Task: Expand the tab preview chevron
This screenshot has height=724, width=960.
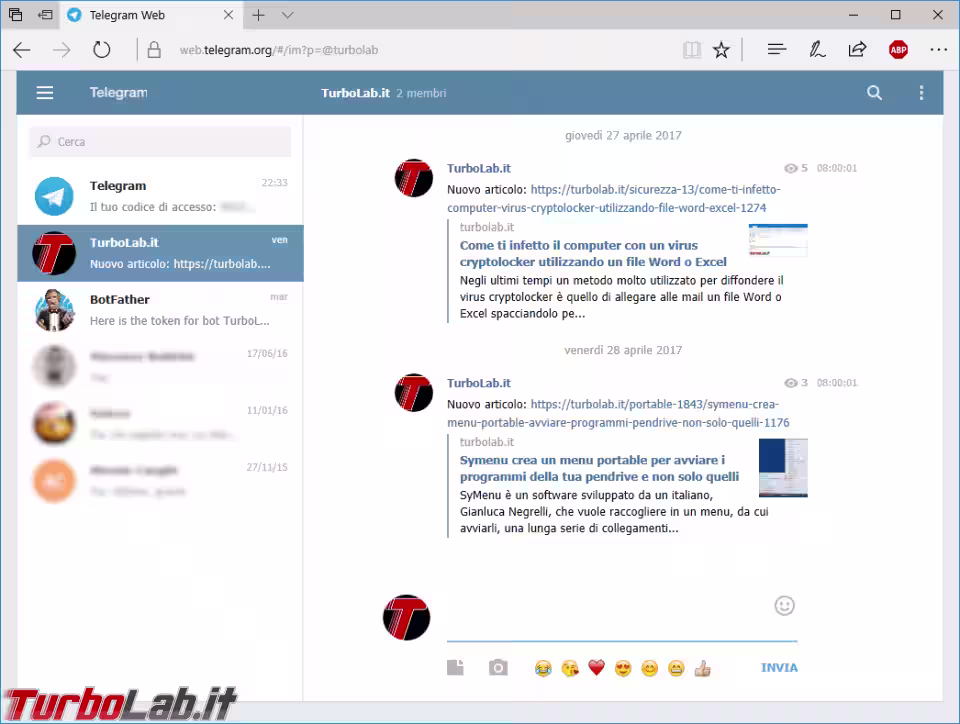Action: [288, 15]
